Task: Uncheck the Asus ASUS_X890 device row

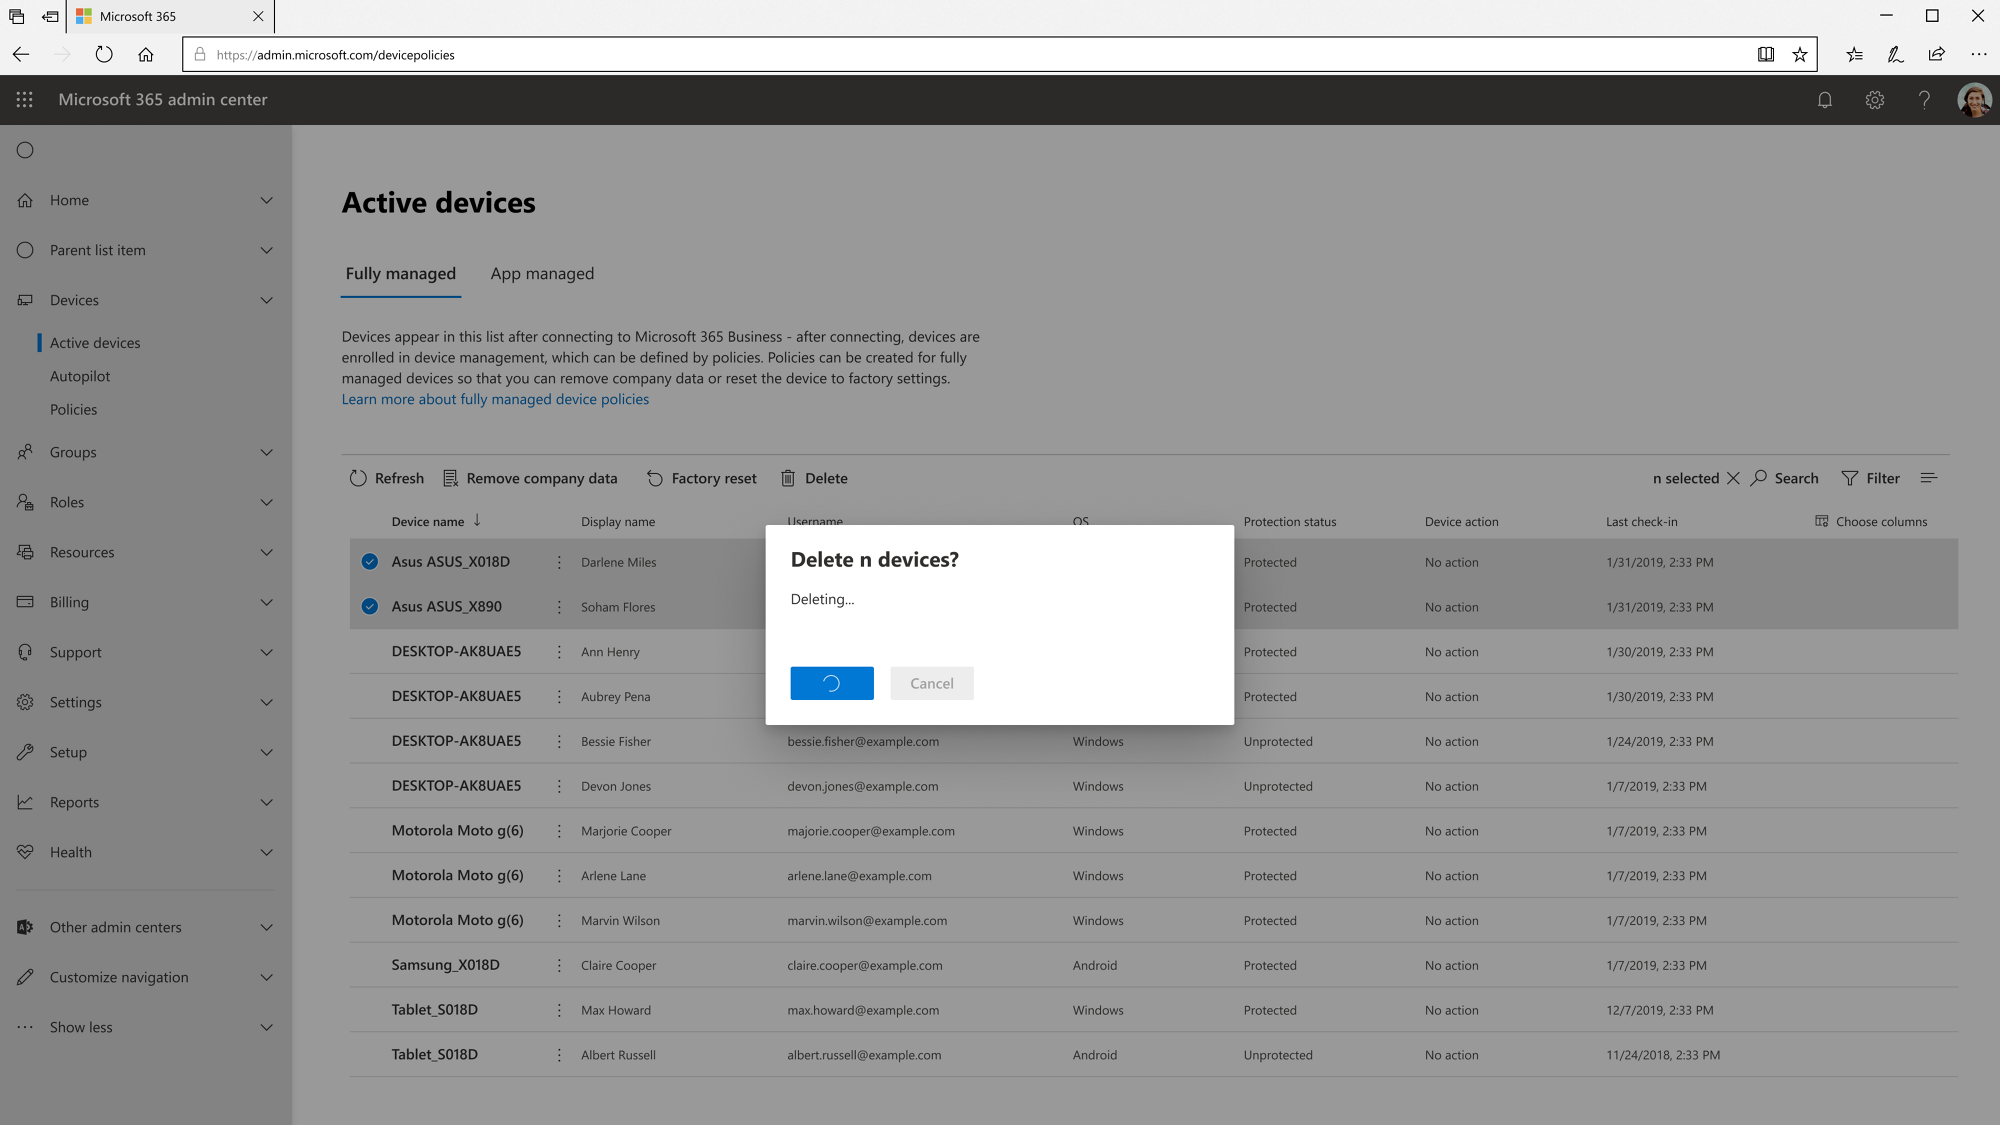Action: 368,606
